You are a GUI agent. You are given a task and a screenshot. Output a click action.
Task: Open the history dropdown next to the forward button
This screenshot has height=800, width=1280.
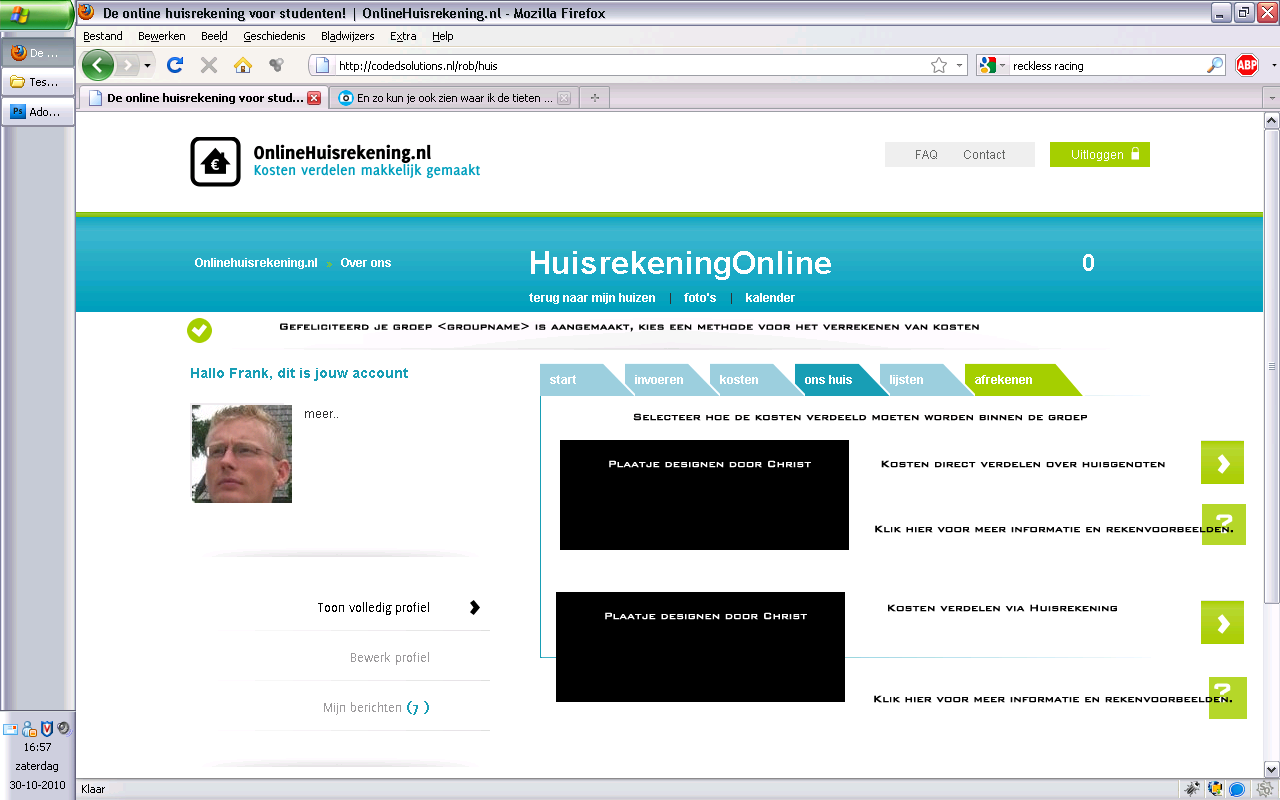point(148,65)
